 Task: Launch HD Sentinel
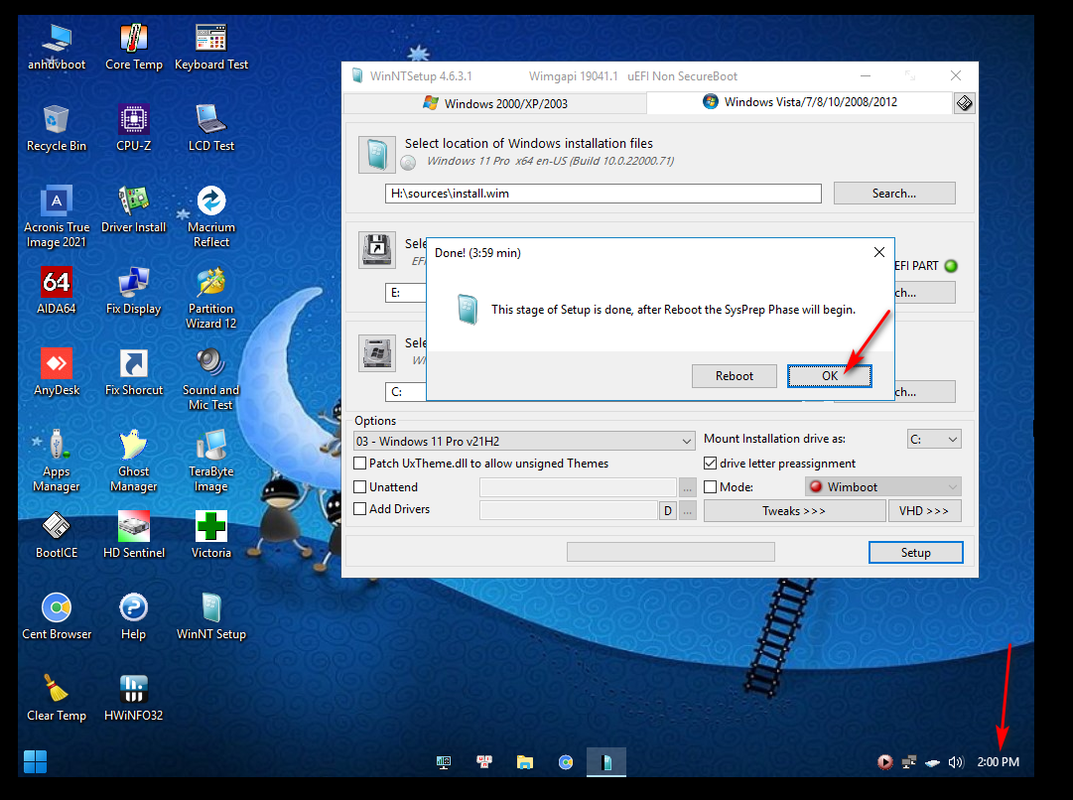tap(133, 534)
